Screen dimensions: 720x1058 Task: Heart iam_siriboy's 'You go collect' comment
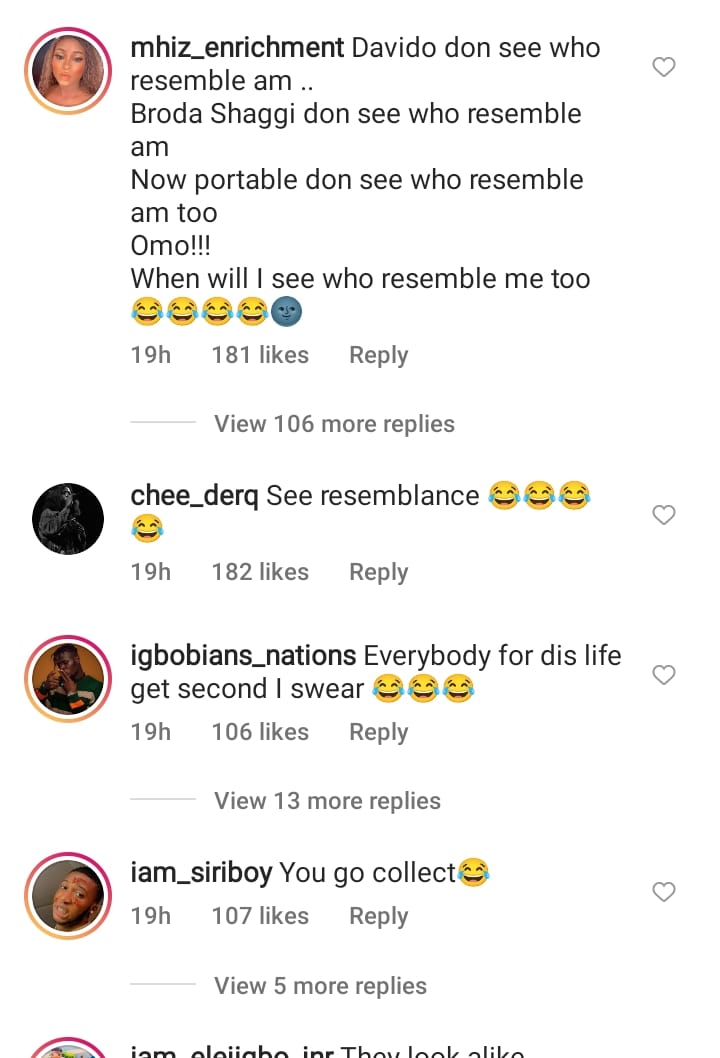(x=664, y=892)
